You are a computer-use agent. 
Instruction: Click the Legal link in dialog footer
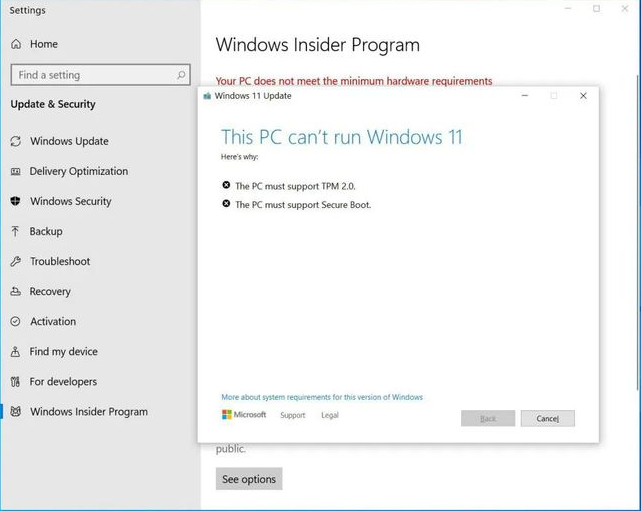[x=330, y=415]
